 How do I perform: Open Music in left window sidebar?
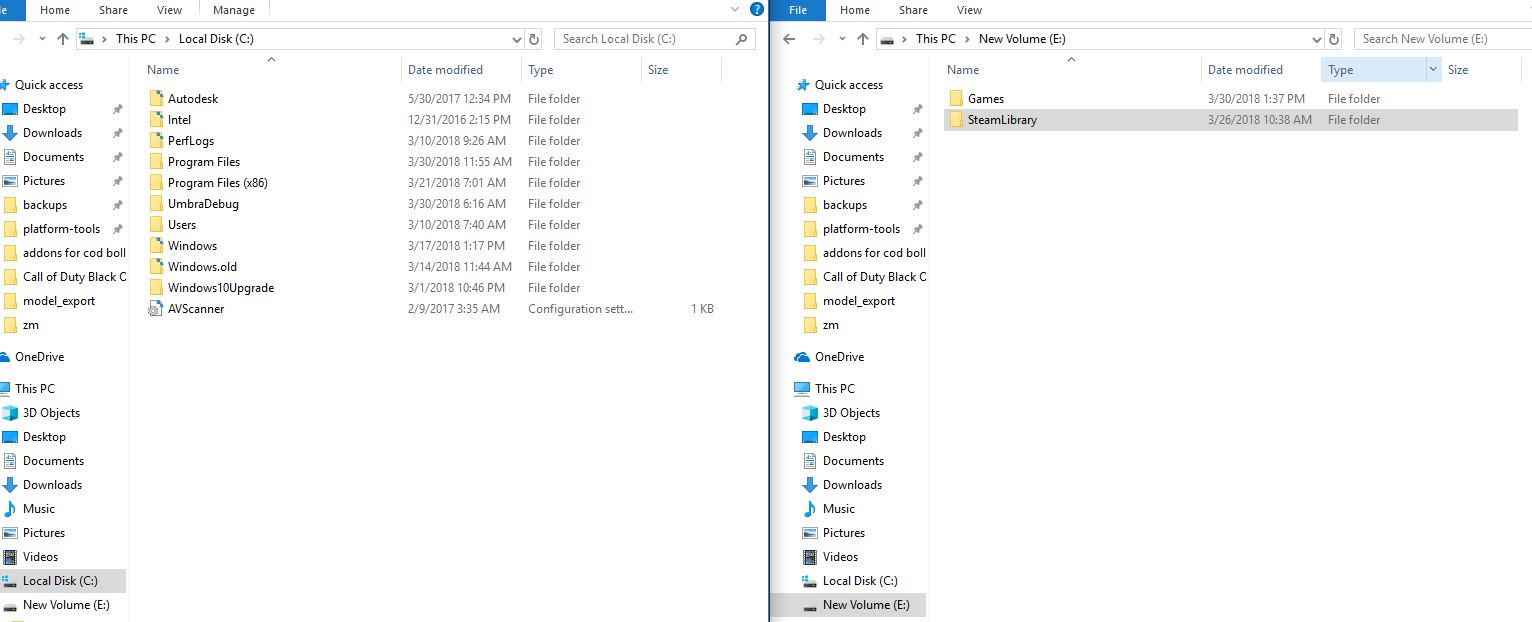click(39, 509)
